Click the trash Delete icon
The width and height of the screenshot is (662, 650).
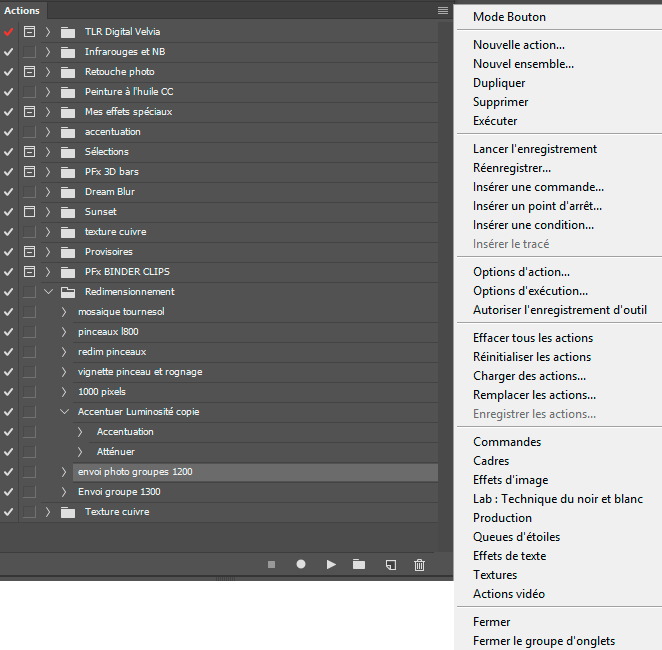419,565
